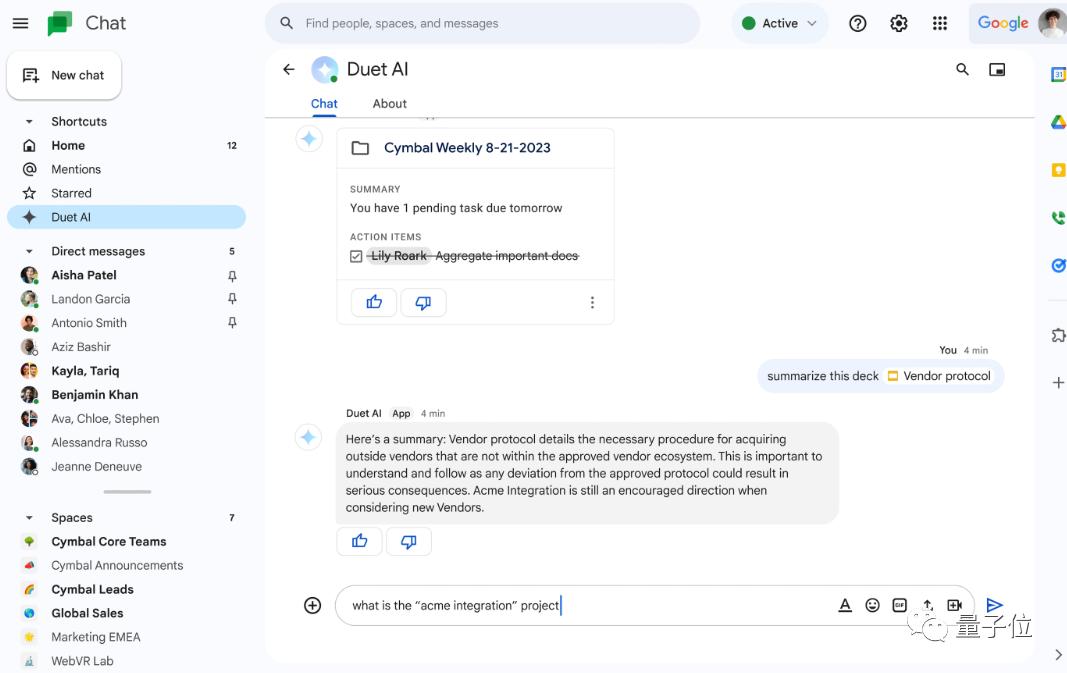Select Mentions in the shortcuts list

tap(76, 169)
